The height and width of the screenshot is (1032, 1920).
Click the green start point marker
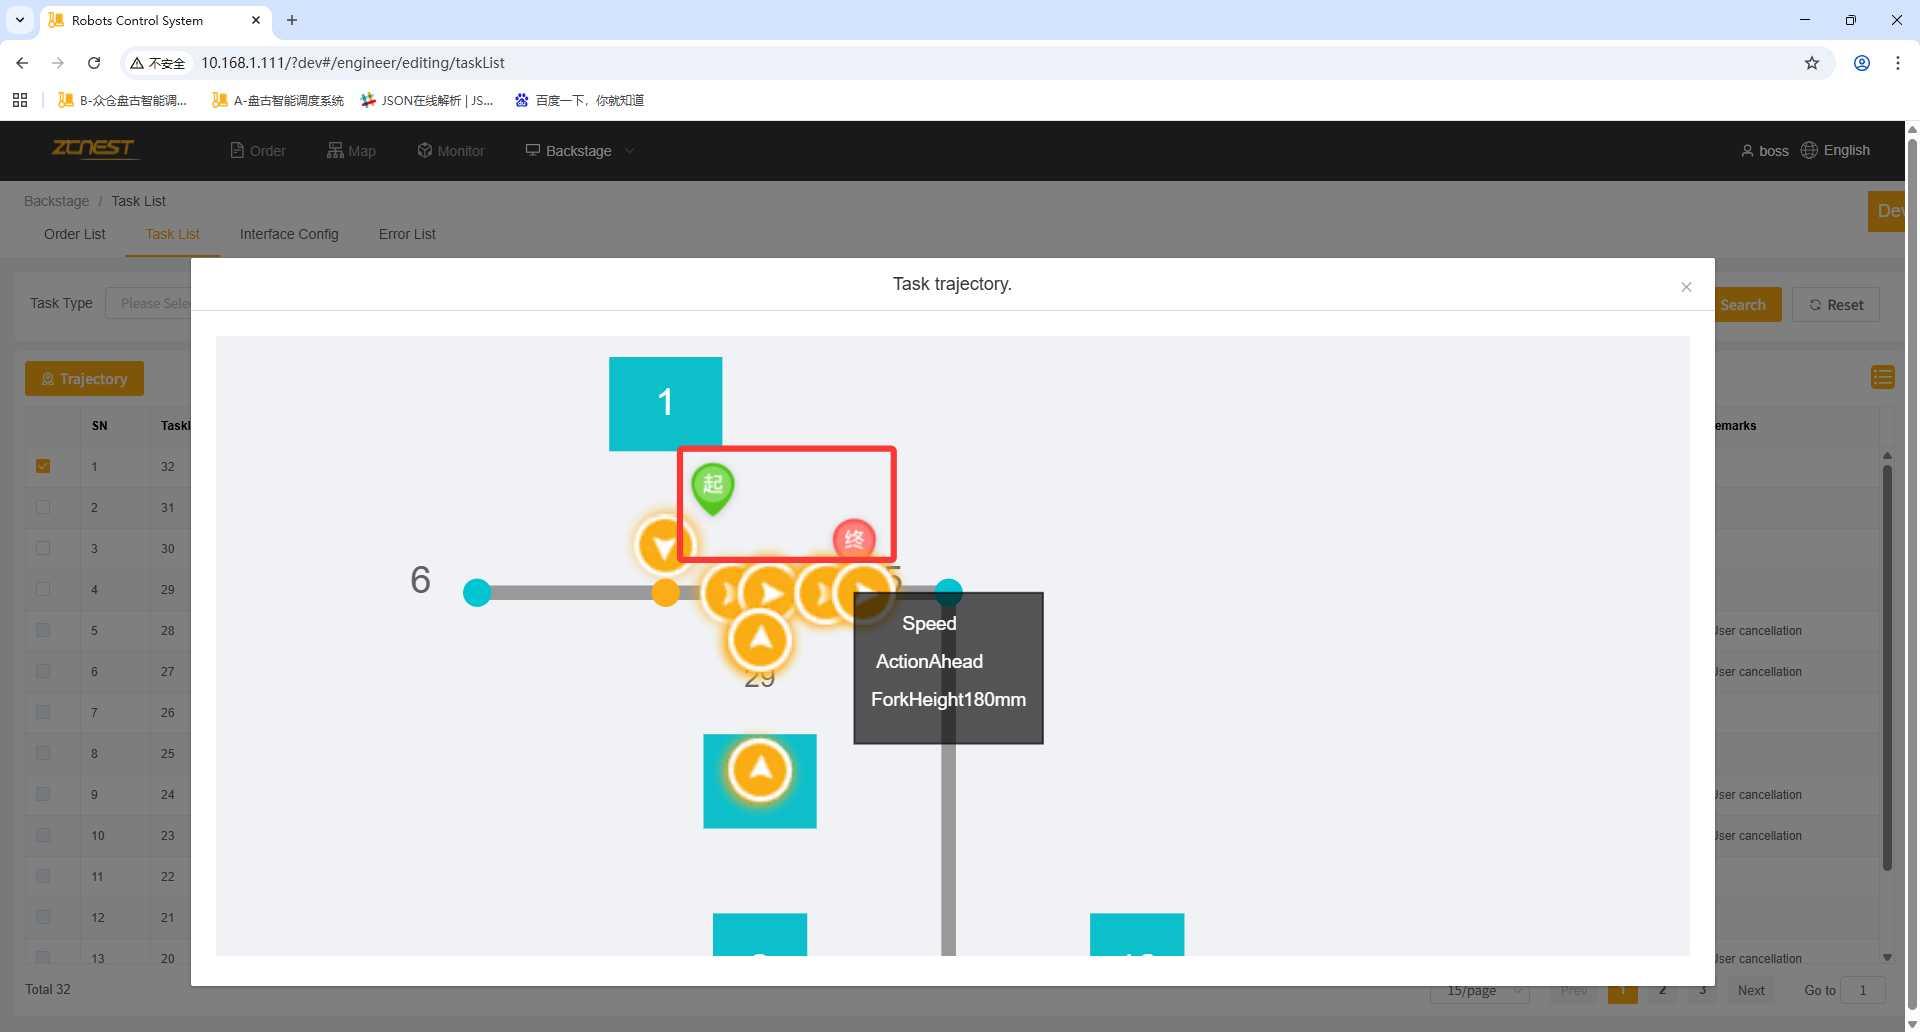pos(712,486)
